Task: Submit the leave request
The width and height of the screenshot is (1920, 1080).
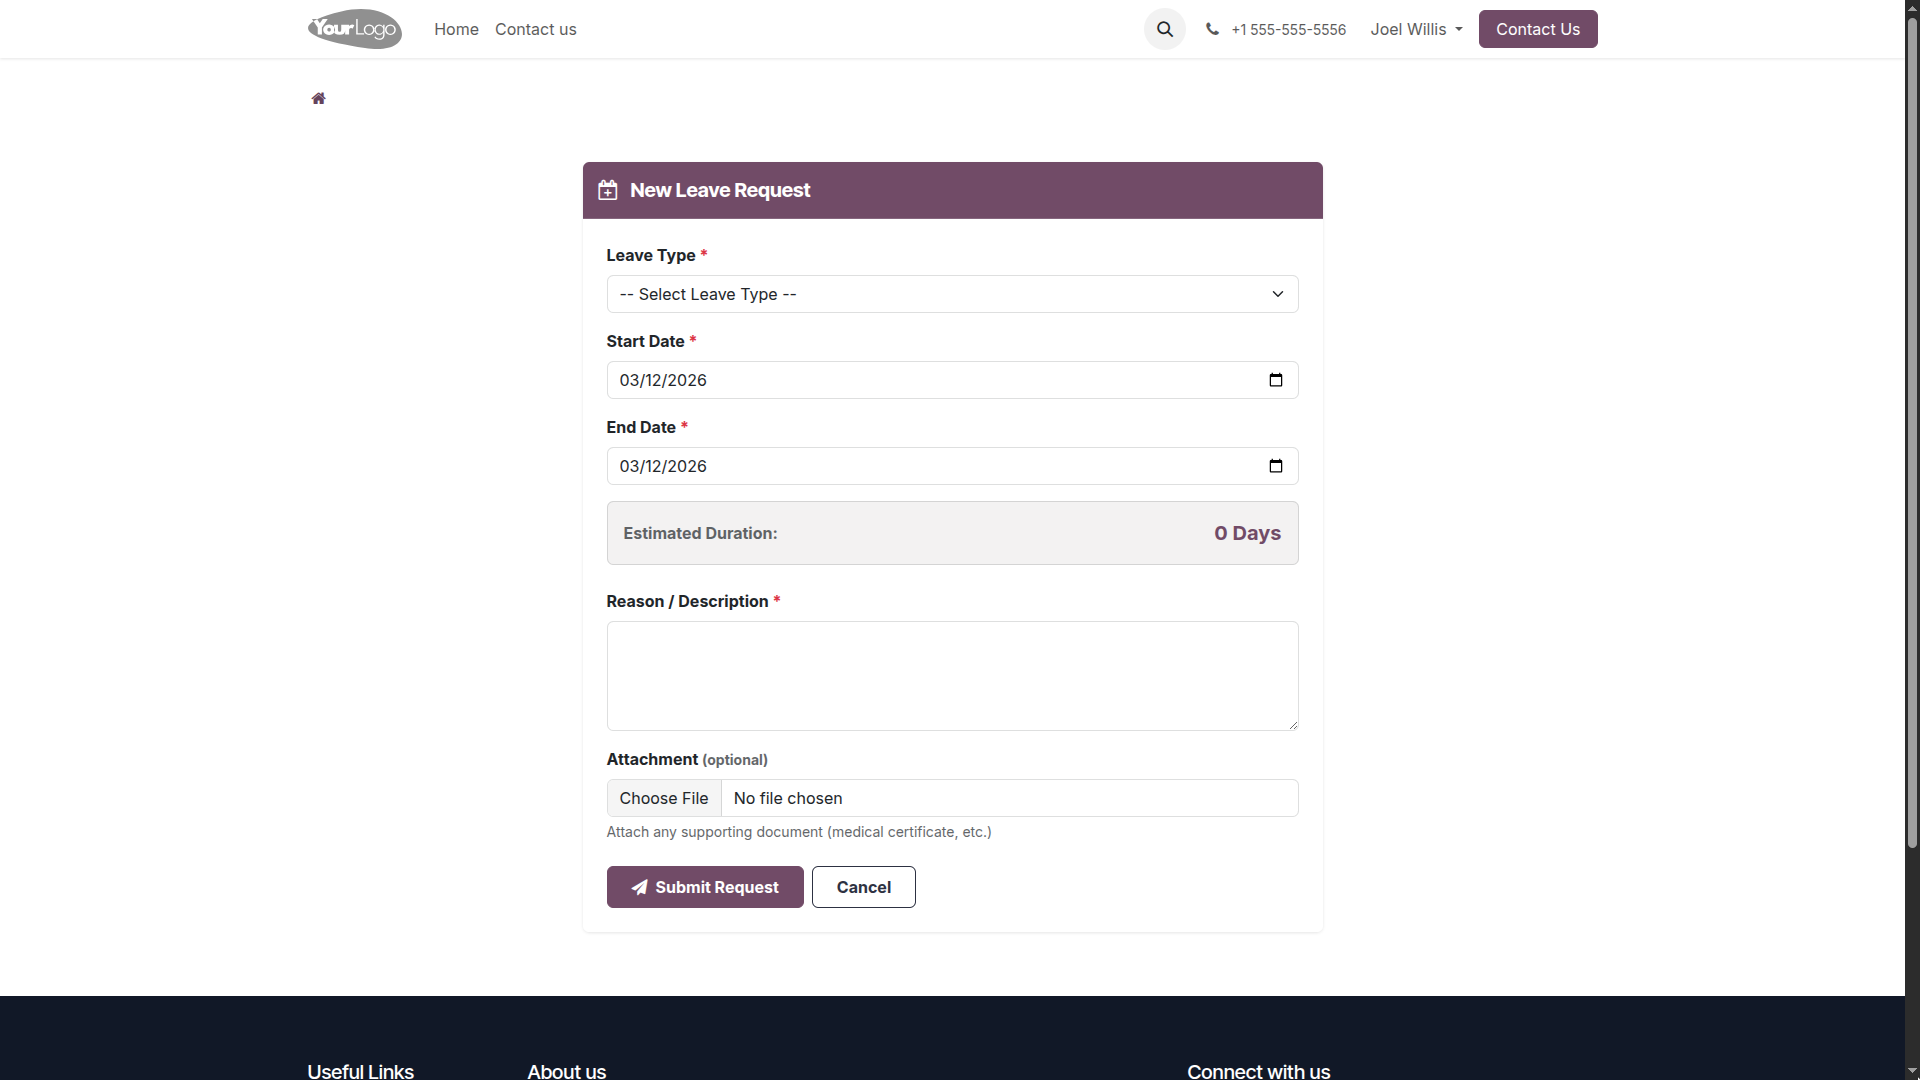Action: pyautogui.click(x=705, y=887)
